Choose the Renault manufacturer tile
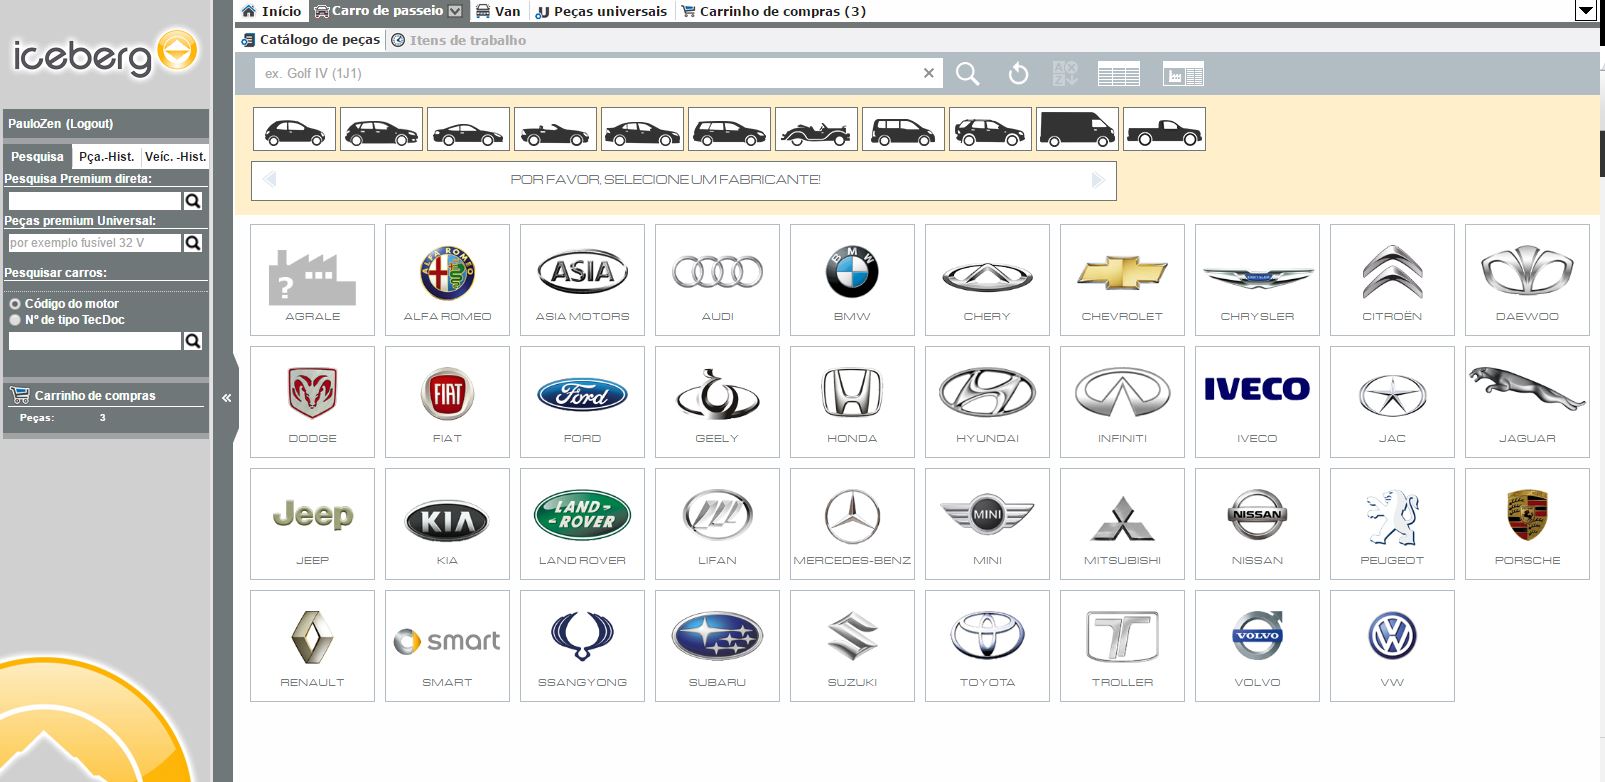Viewport: 1605px width, 782px height. click(312, 646)
